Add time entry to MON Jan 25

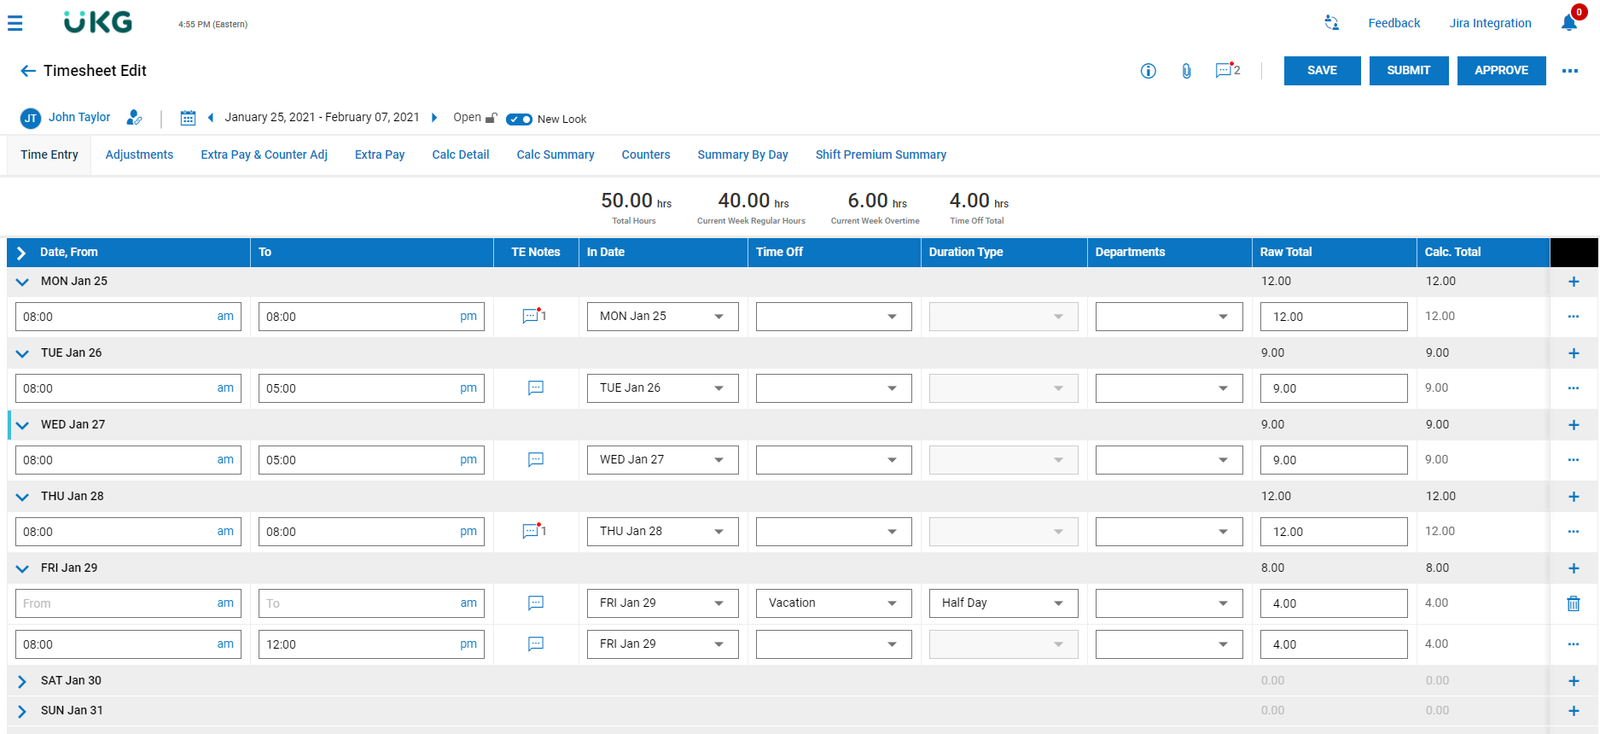(1573, 282)
